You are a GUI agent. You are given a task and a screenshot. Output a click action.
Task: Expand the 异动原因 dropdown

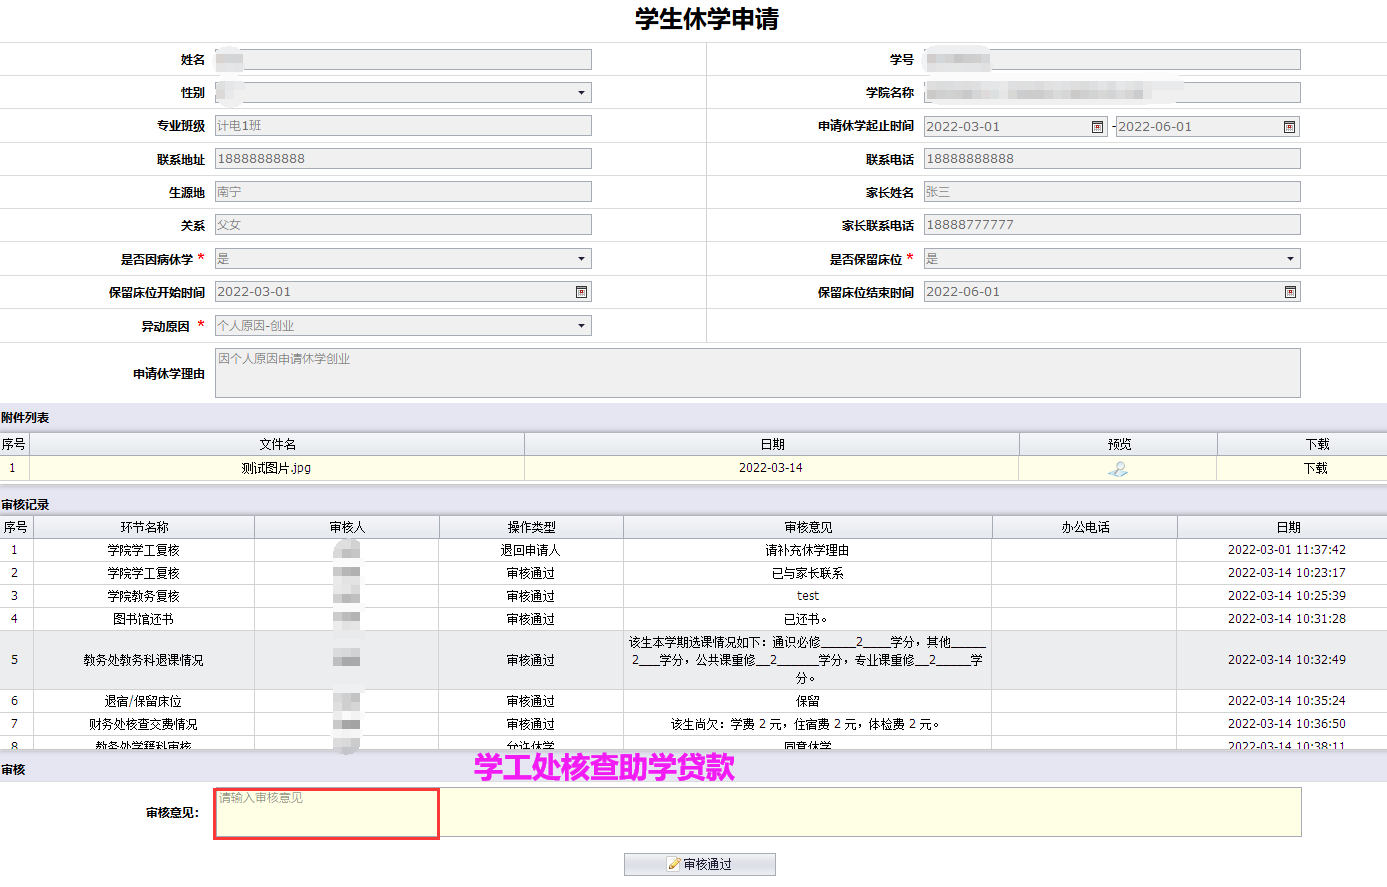(581, 326)
